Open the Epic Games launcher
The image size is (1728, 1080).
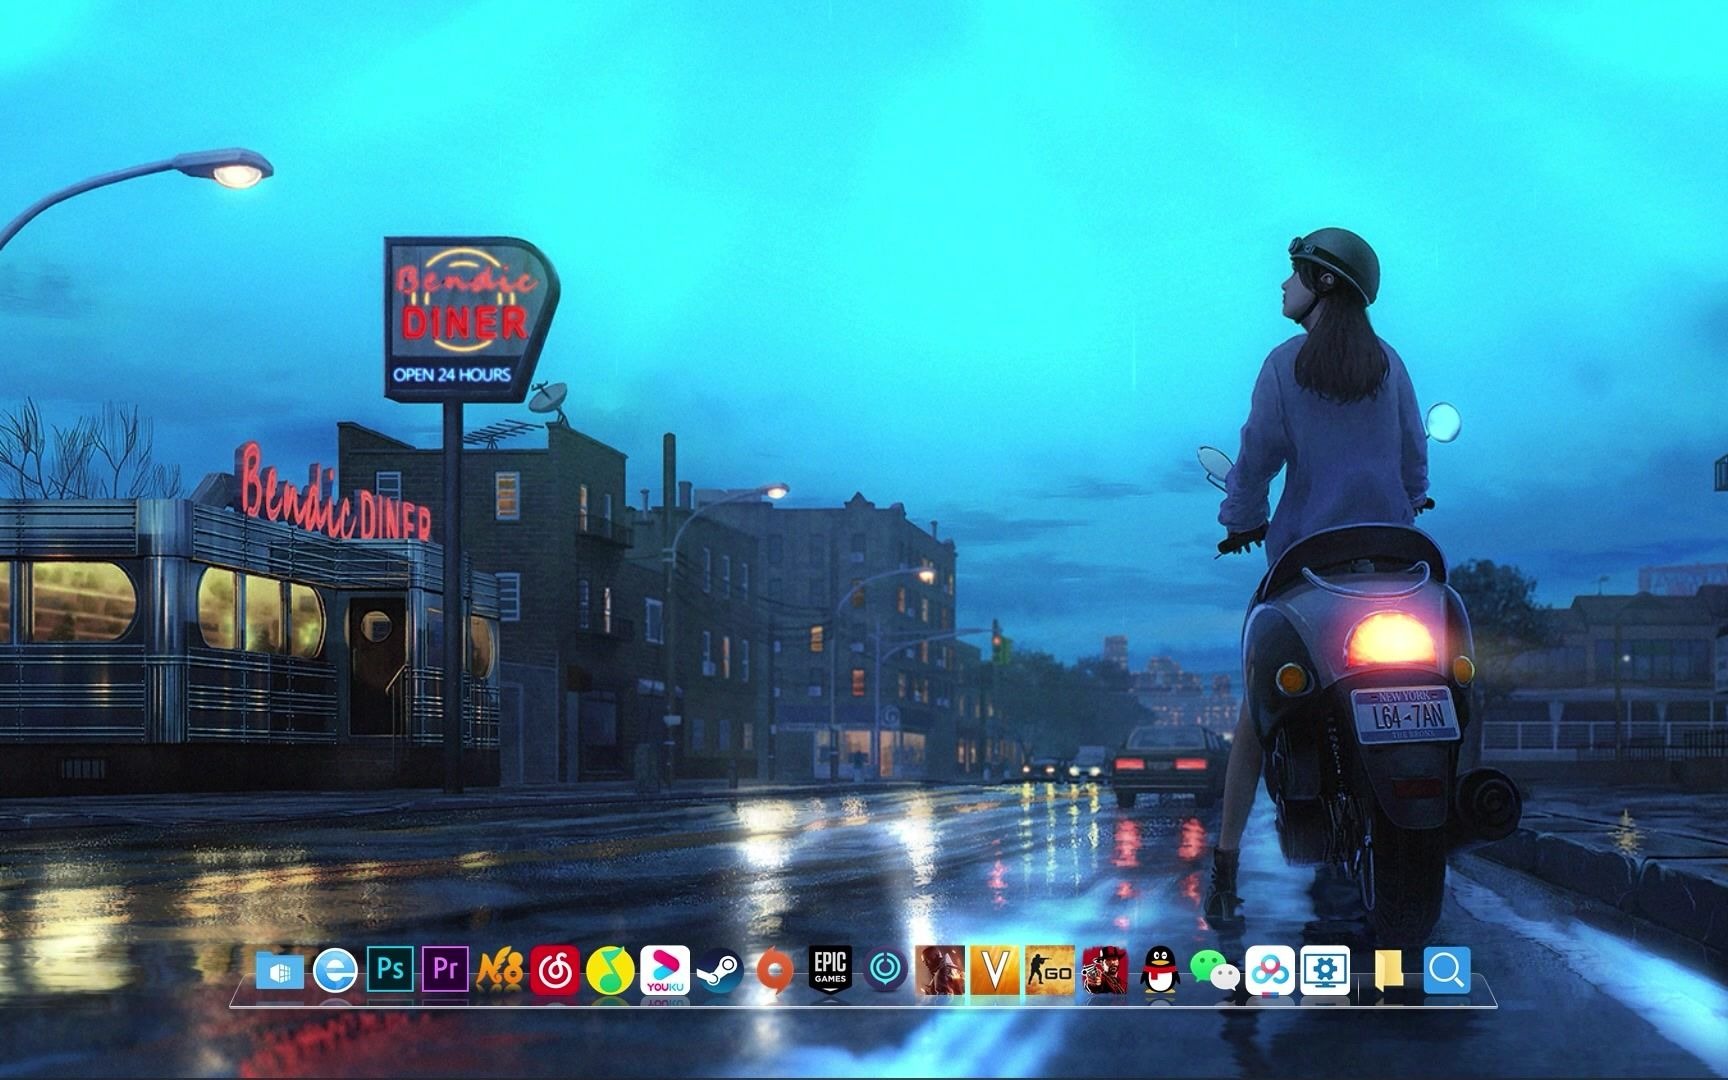click(x=830, y=970)
